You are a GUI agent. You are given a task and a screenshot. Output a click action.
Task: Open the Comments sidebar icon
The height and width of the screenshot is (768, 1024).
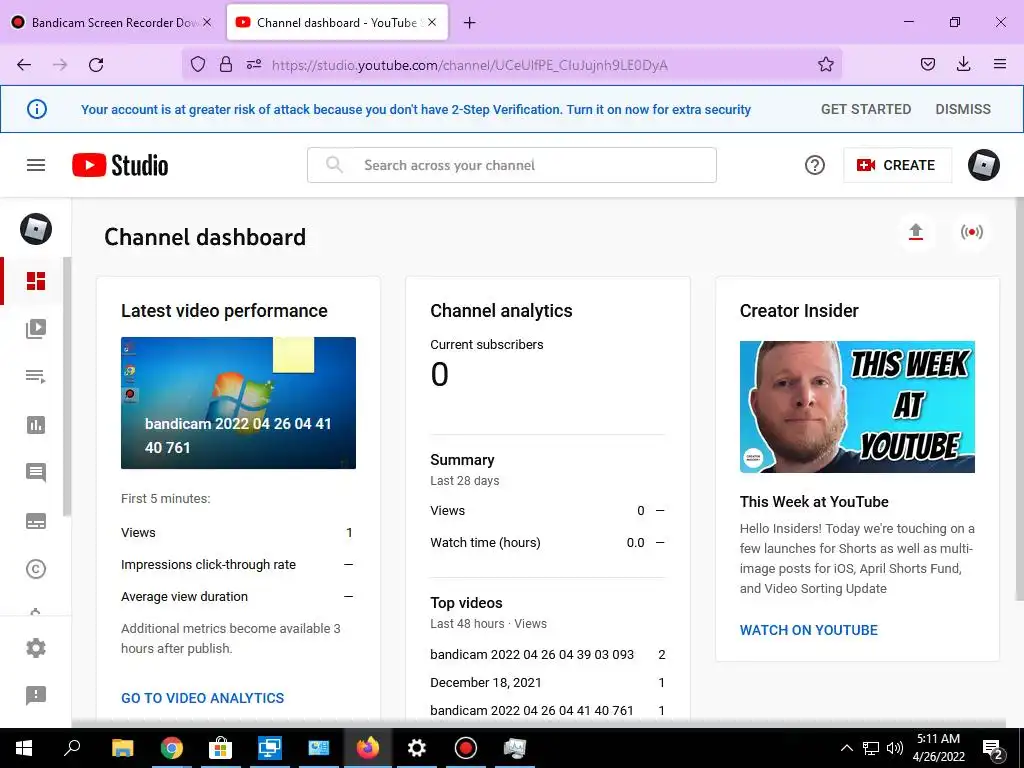(x=36, y=473)
